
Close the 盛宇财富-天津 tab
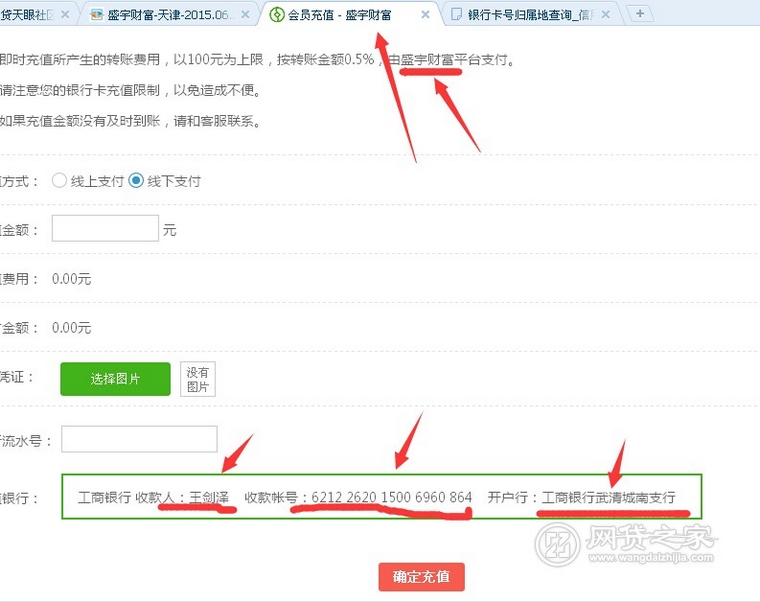coord(246,15)
